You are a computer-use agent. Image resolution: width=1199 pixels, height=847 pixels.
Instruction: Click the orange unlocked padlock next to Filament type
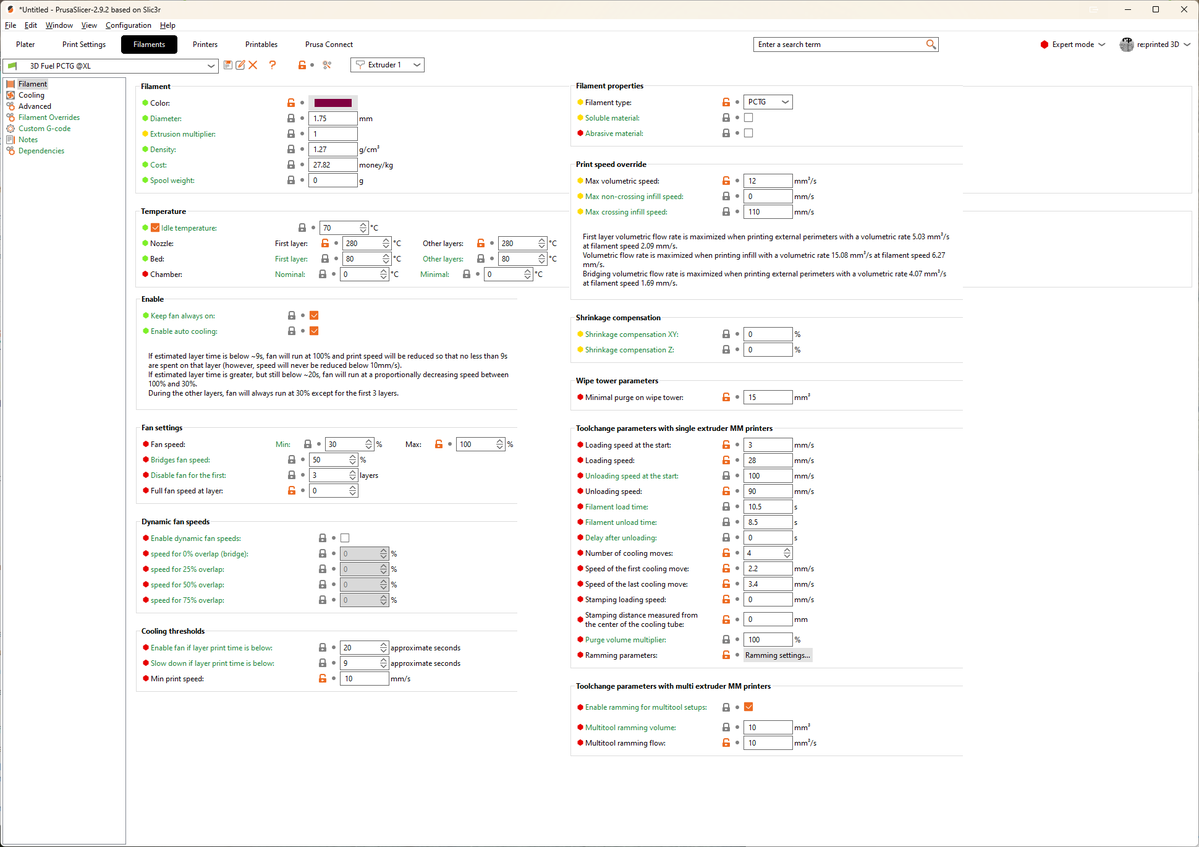click(726, 102)
